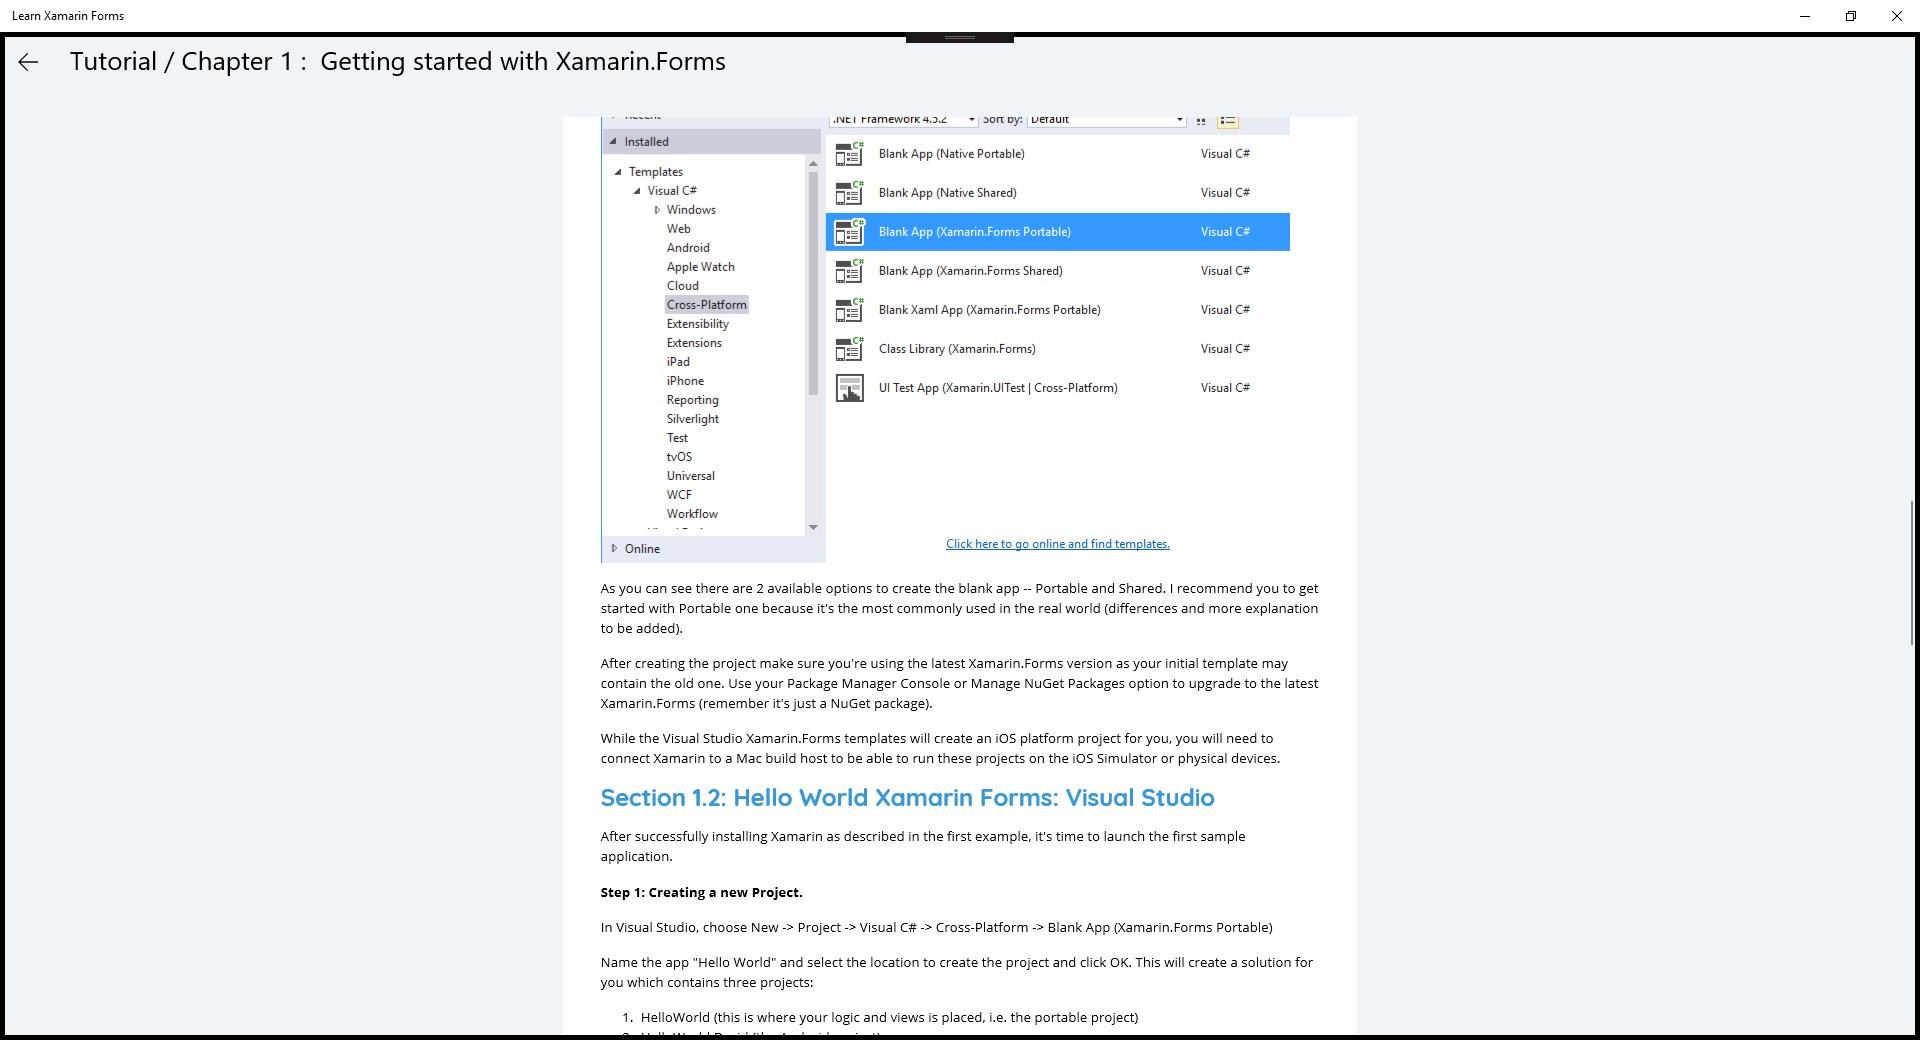Click the Blank App (Xamarin.Forms Shared) template icon
The height and width of the screenshot is (1040, 1920).
[849, 271]
